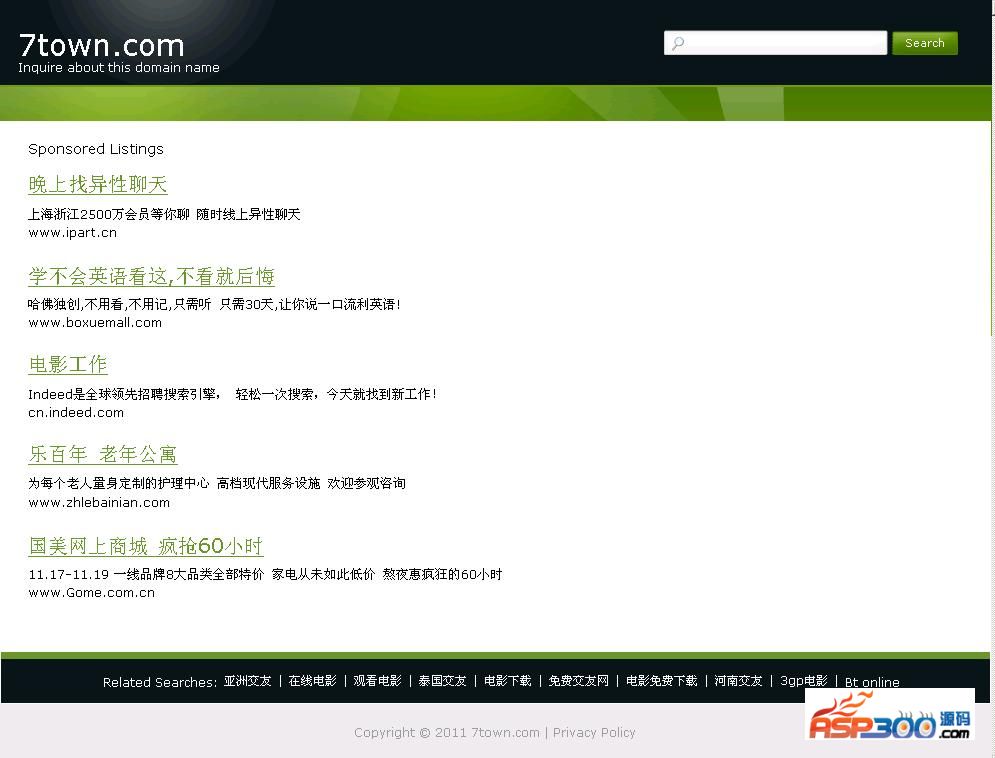Click the 'Related Searches:' label
The height and width of the screenshot is (758, 995).
160,683
